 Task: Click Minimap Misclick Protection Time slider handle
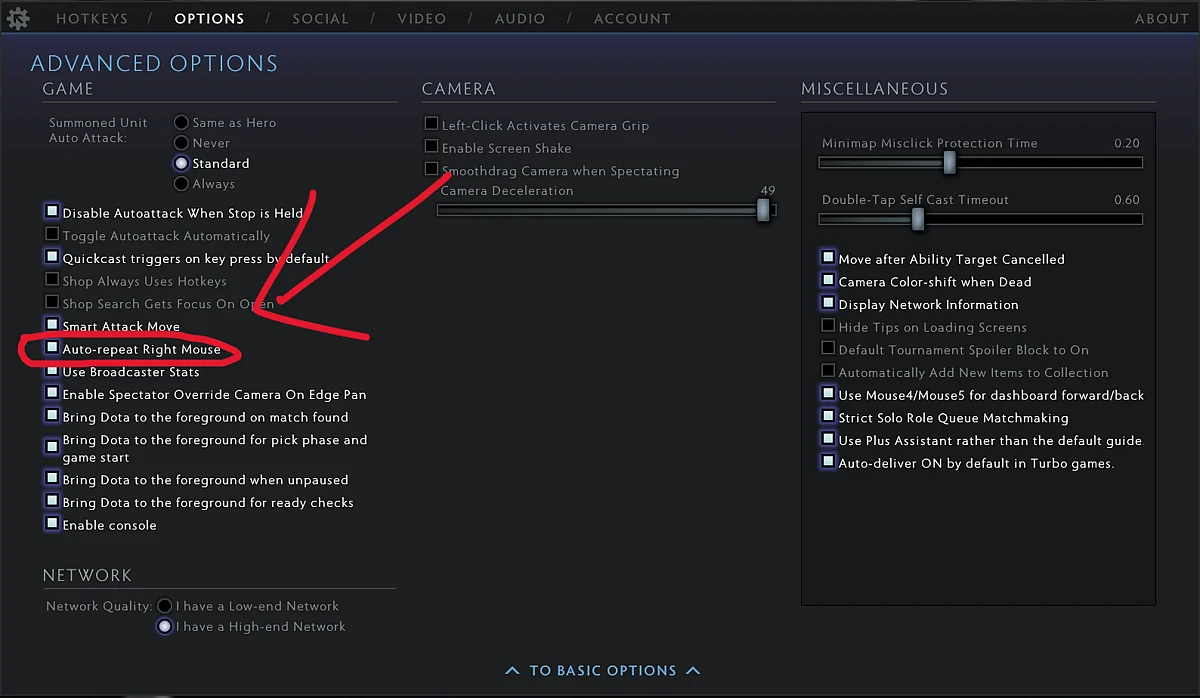[950, 162]
